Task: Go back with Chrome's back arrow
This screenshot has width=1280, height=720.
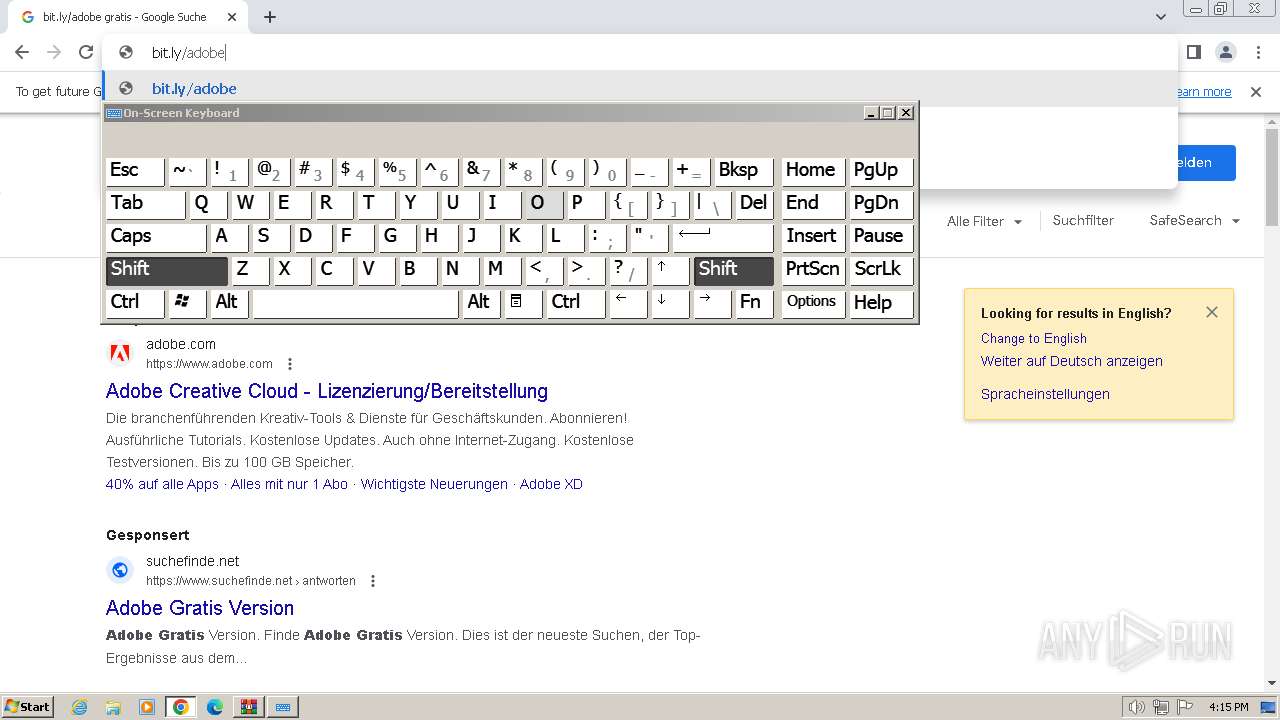Action: pyautogui.click(x=22, y=52)
